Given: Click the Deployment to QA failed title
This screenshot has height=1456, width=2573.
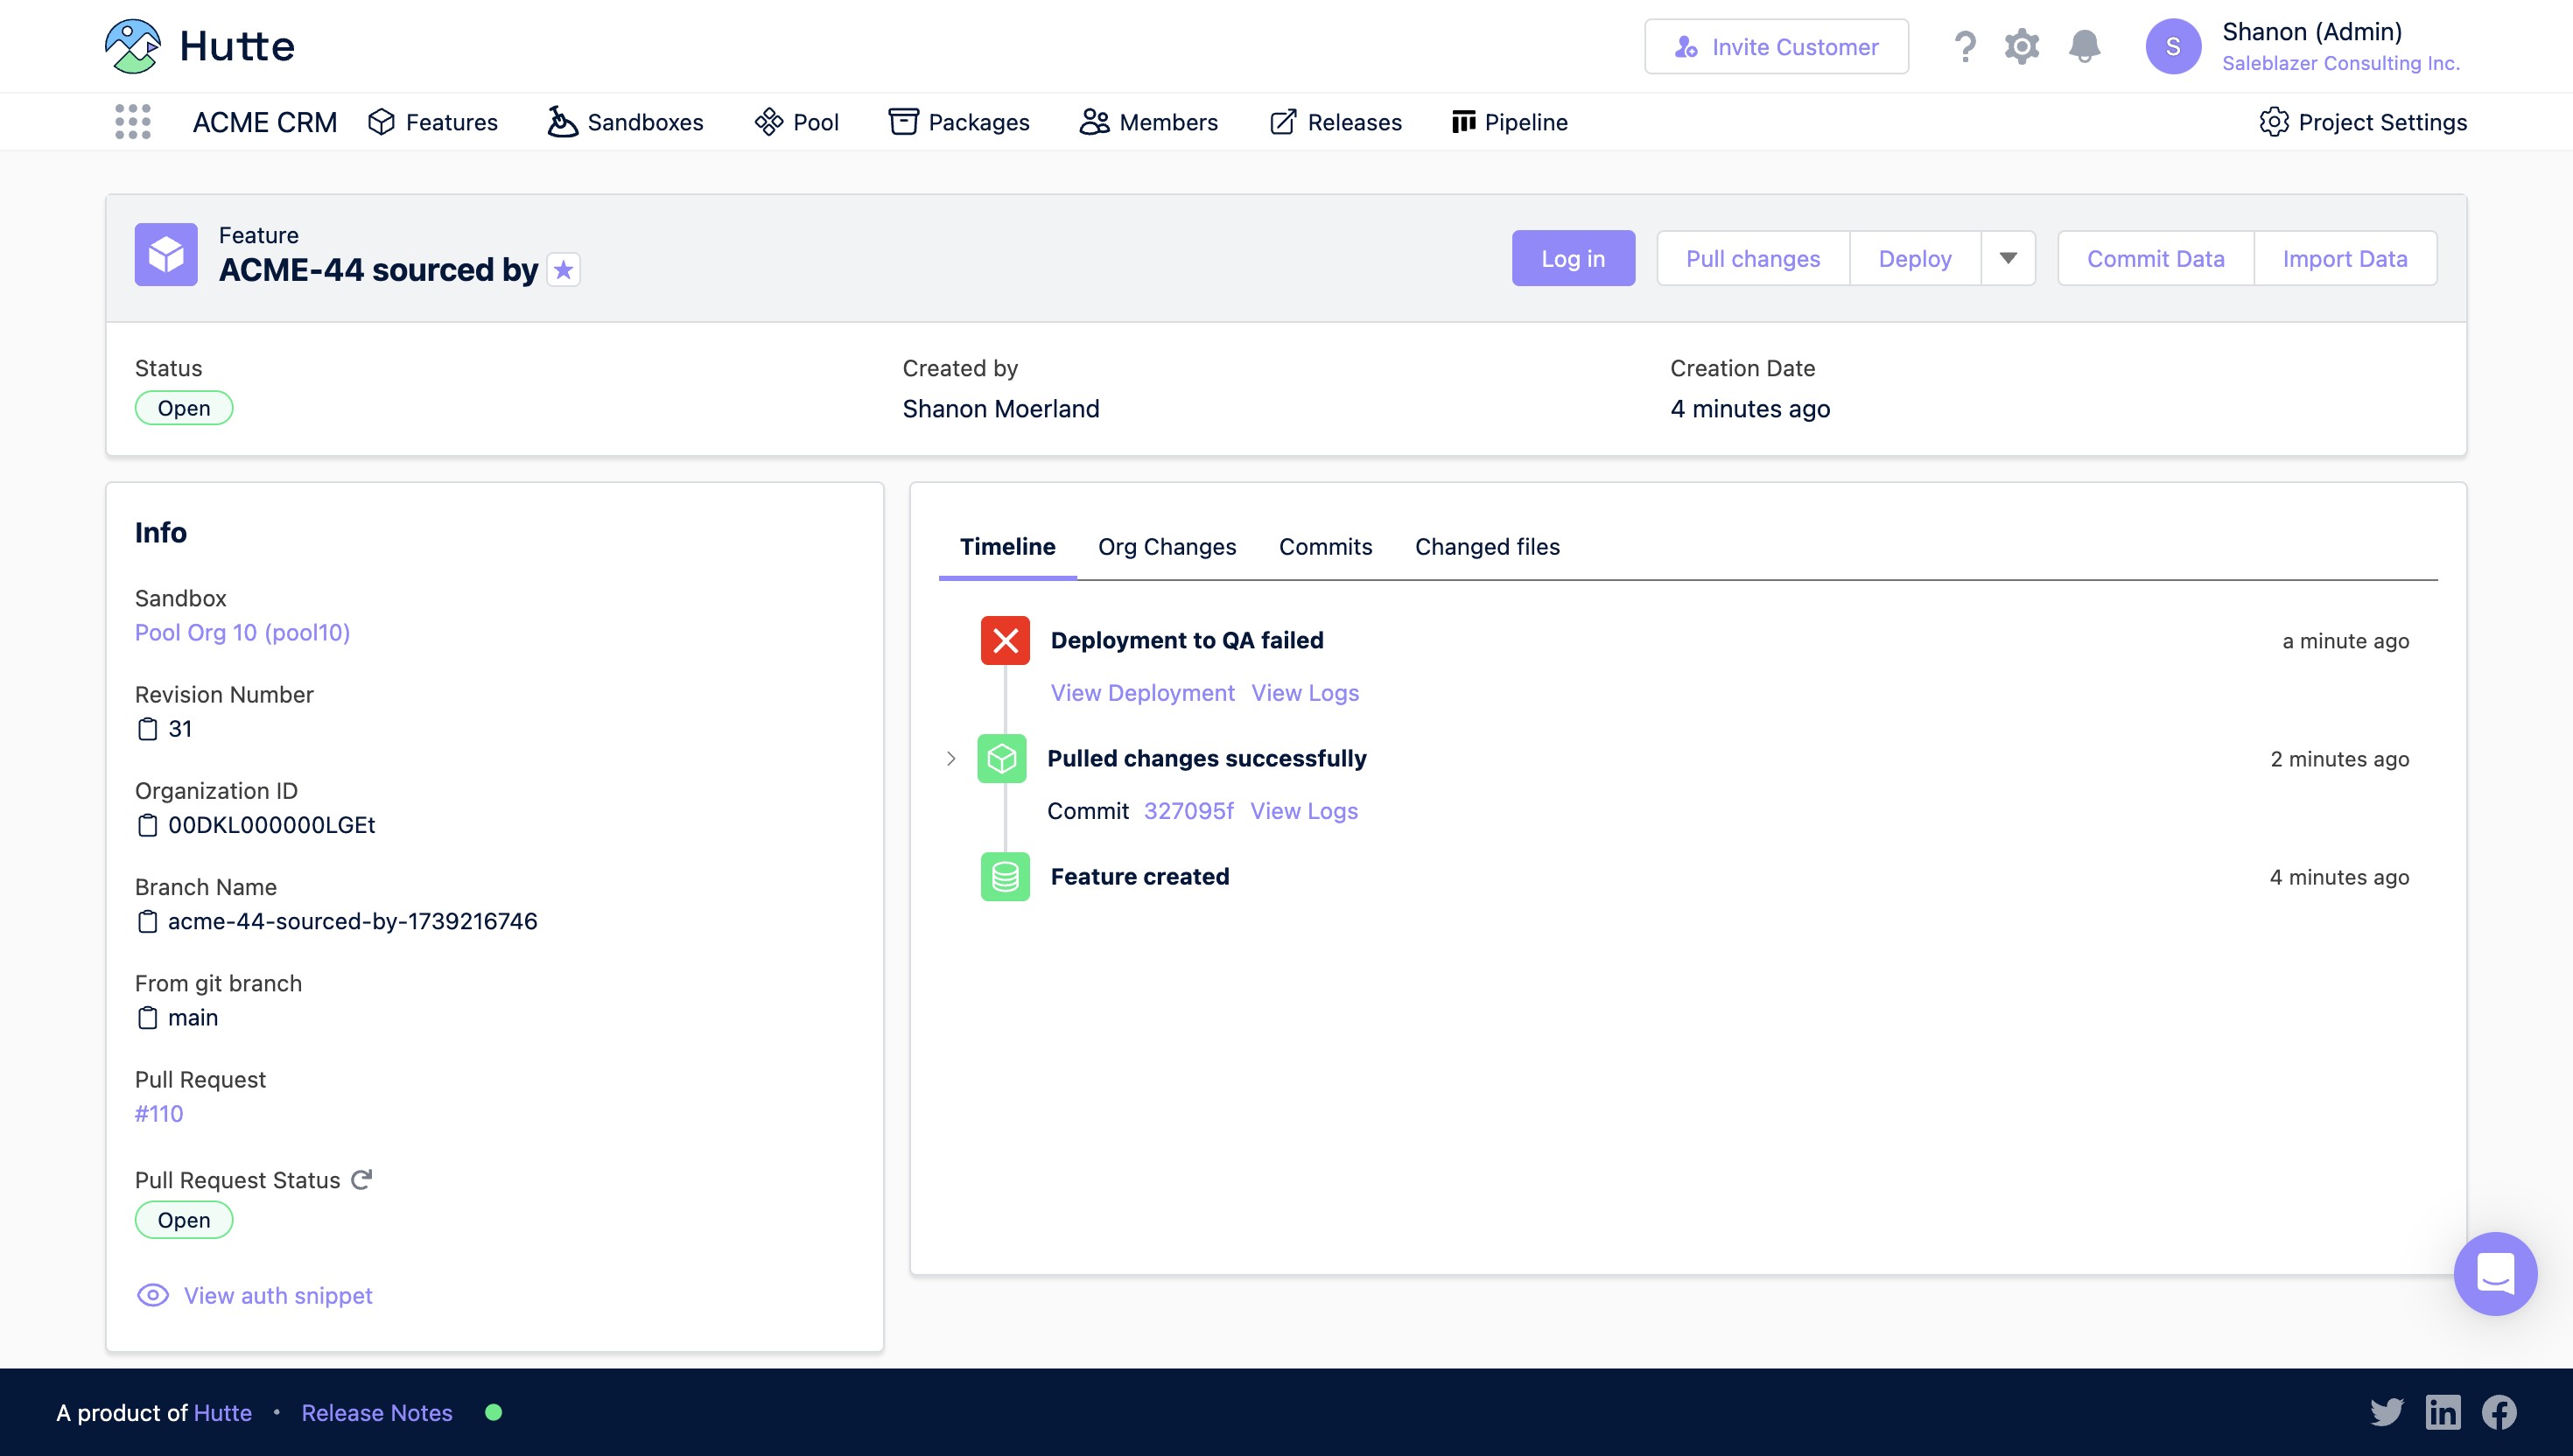Looking at the screenshot, I should point(1187,640).
